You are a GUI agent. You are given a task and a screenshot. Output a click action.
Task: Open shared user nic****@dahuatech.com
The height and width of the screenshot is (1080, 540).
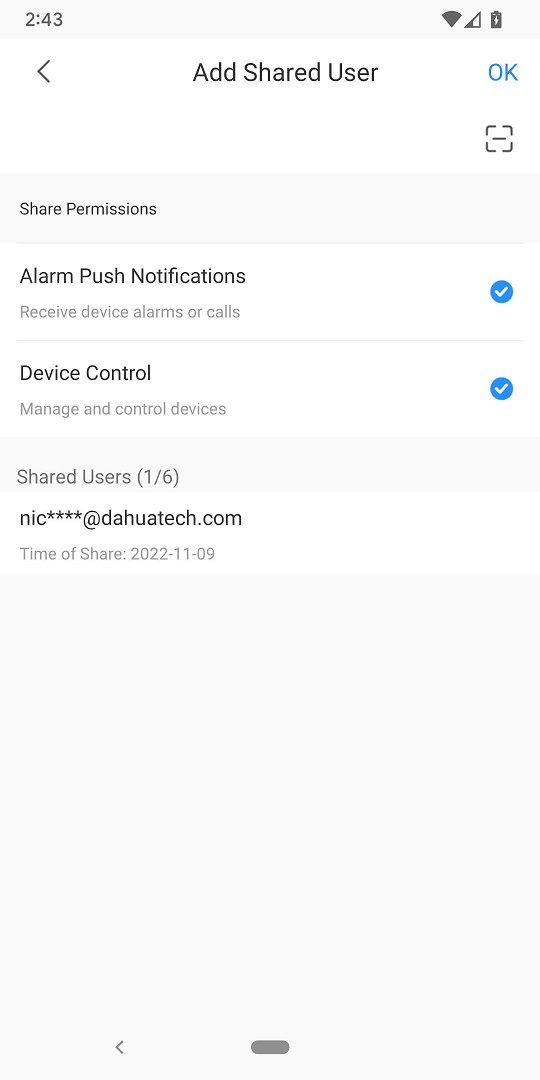coord(270,534)
